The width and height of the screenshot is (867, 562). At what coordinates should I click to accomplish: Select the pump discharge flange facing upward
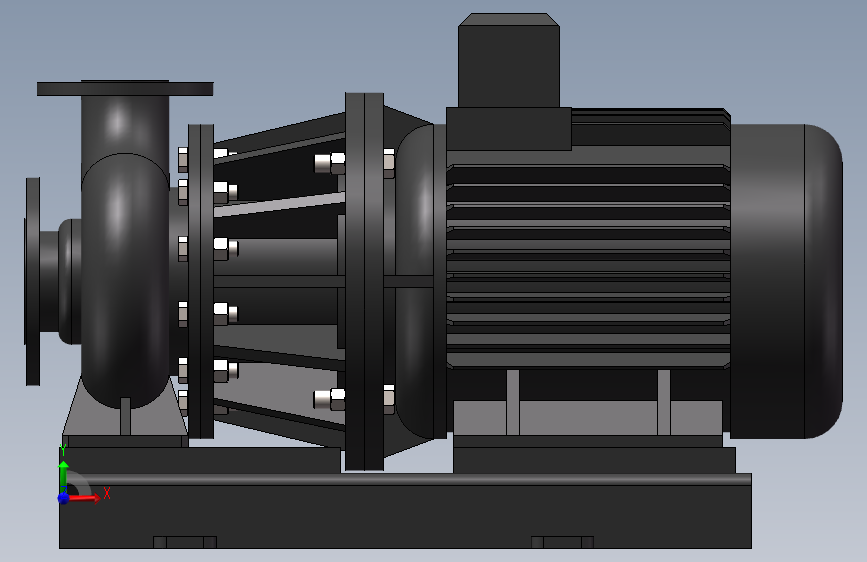[x=125, y=89]
